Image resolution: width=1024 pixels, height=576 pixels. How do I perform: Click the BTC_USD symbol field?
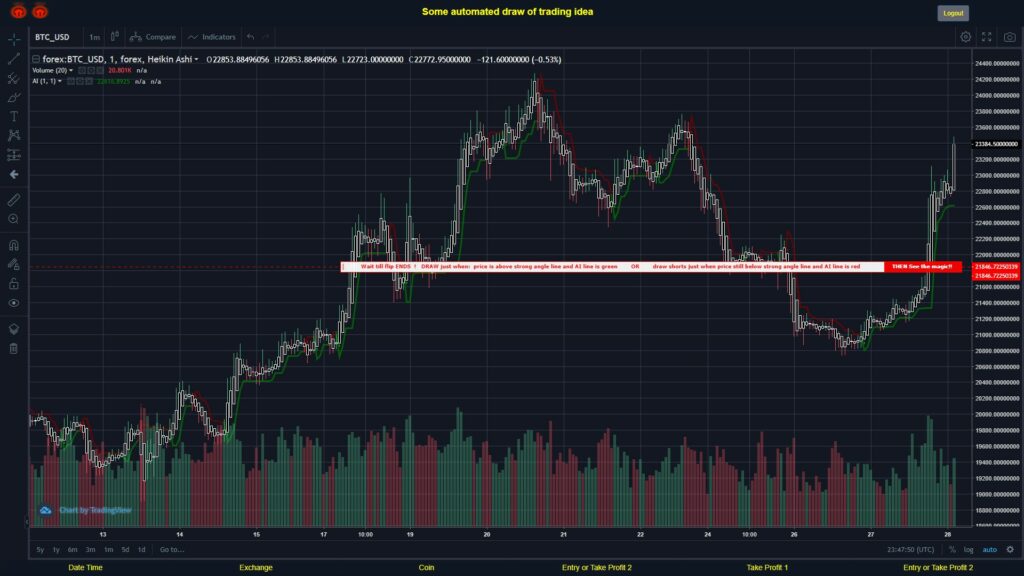(52, 37)
